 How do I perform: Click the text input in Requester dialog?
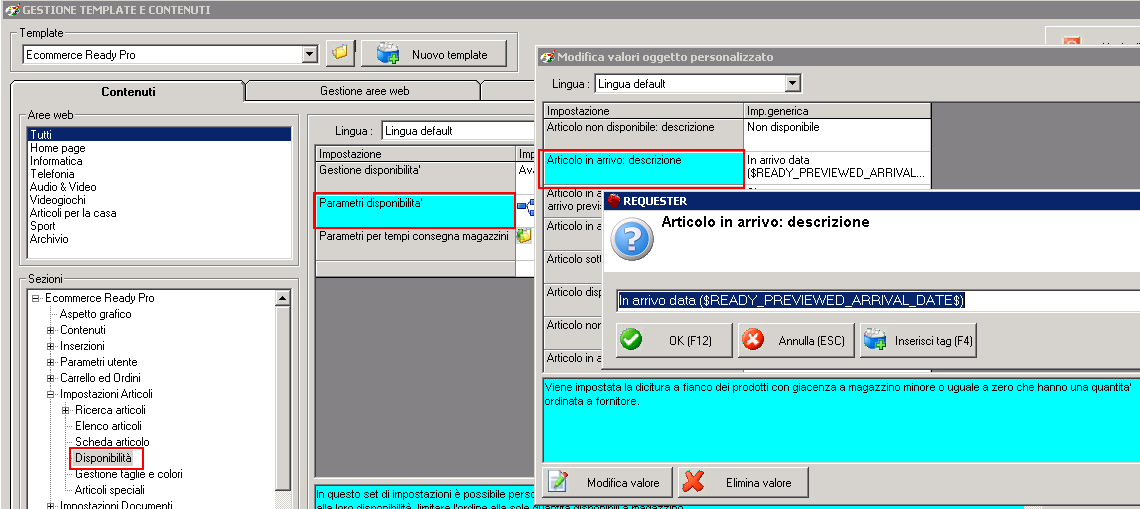click(877, 300)
